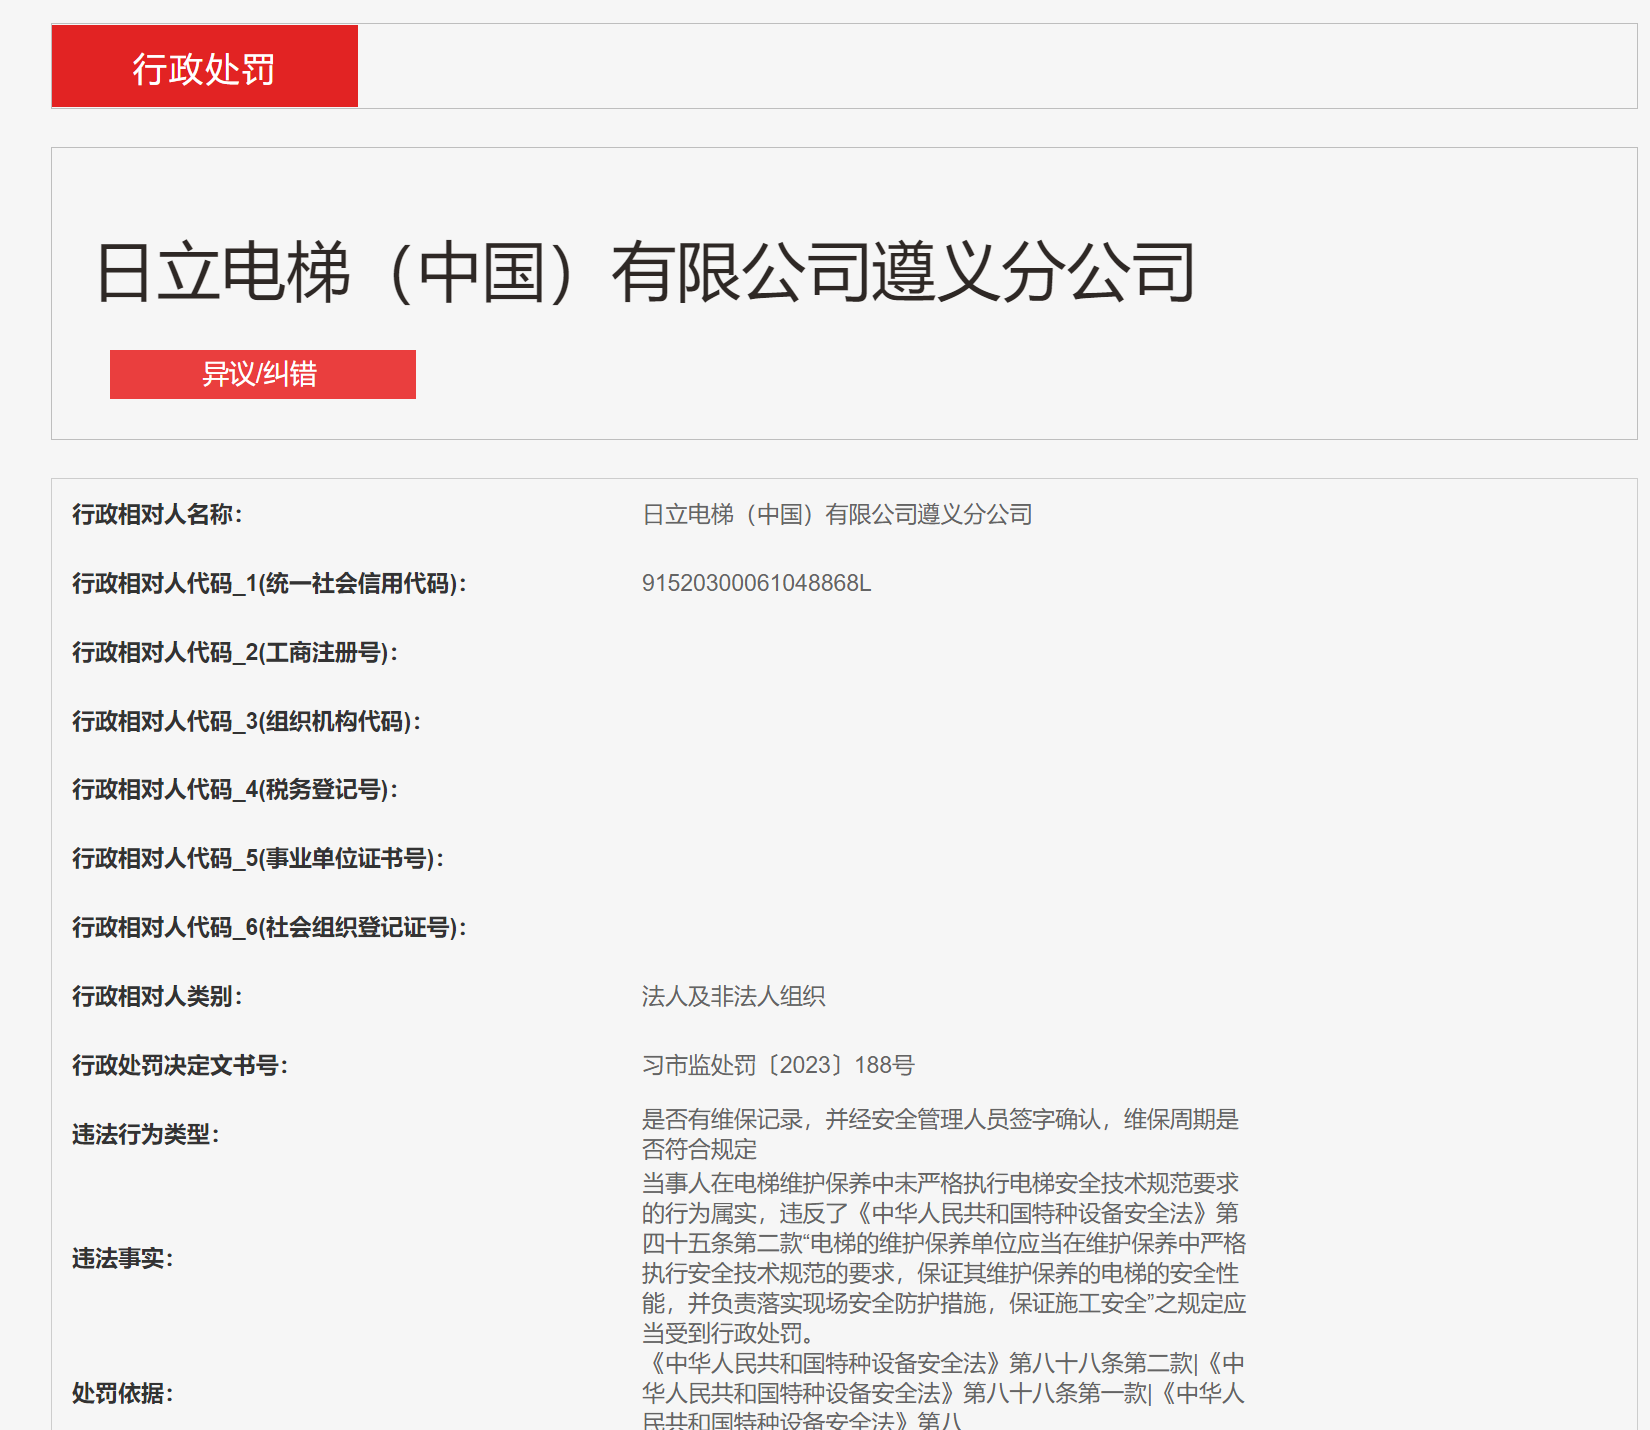The height and width of the screenshot is (1430, 1650).
Task: Click the 违法事实 label
Action: tap(123, 1258)
